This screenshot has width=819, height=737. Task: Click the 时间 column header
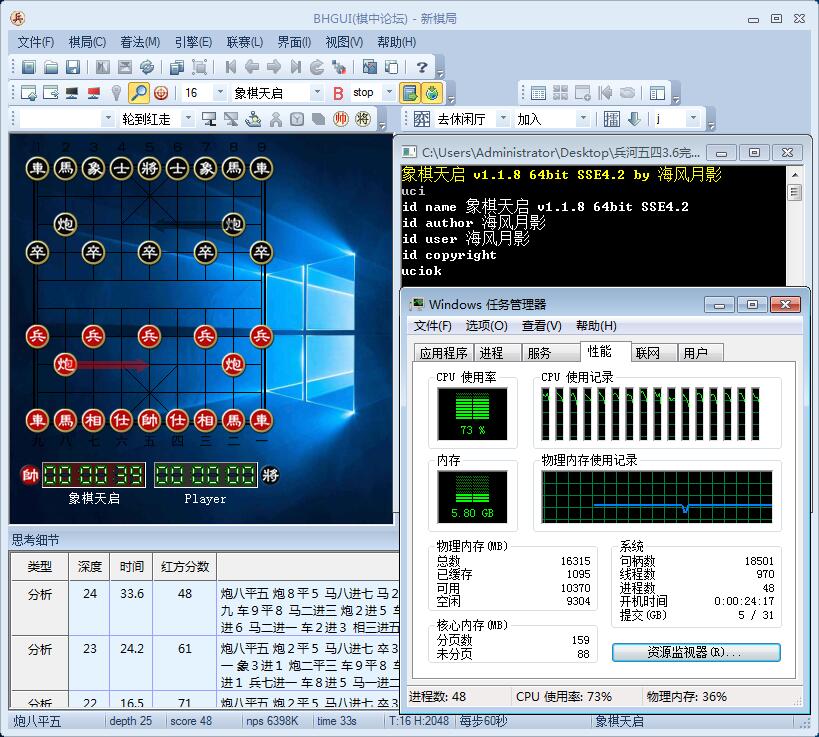(132, 567)
